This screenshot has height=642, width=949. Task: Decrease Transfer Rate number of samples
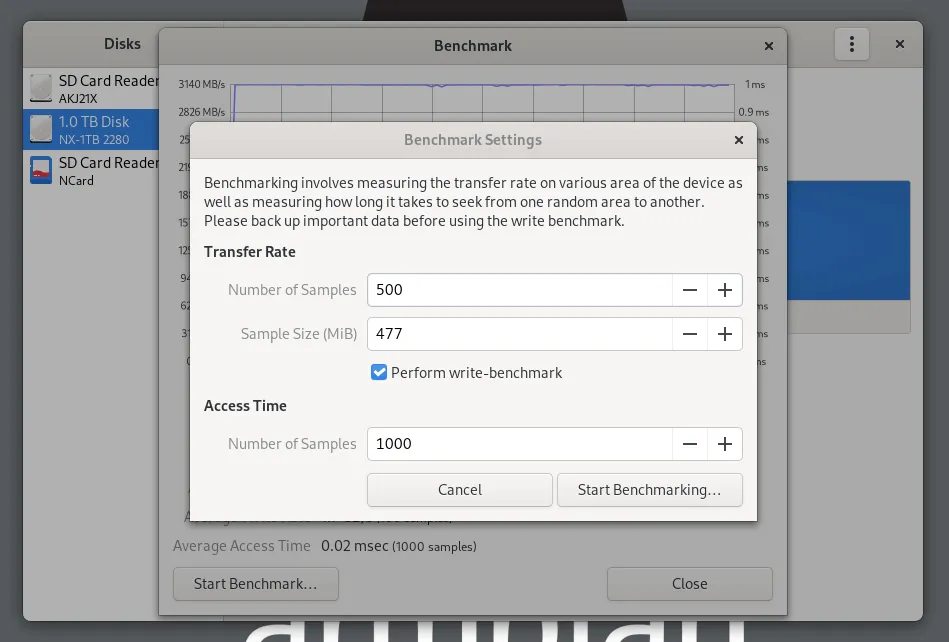(690, 290)
